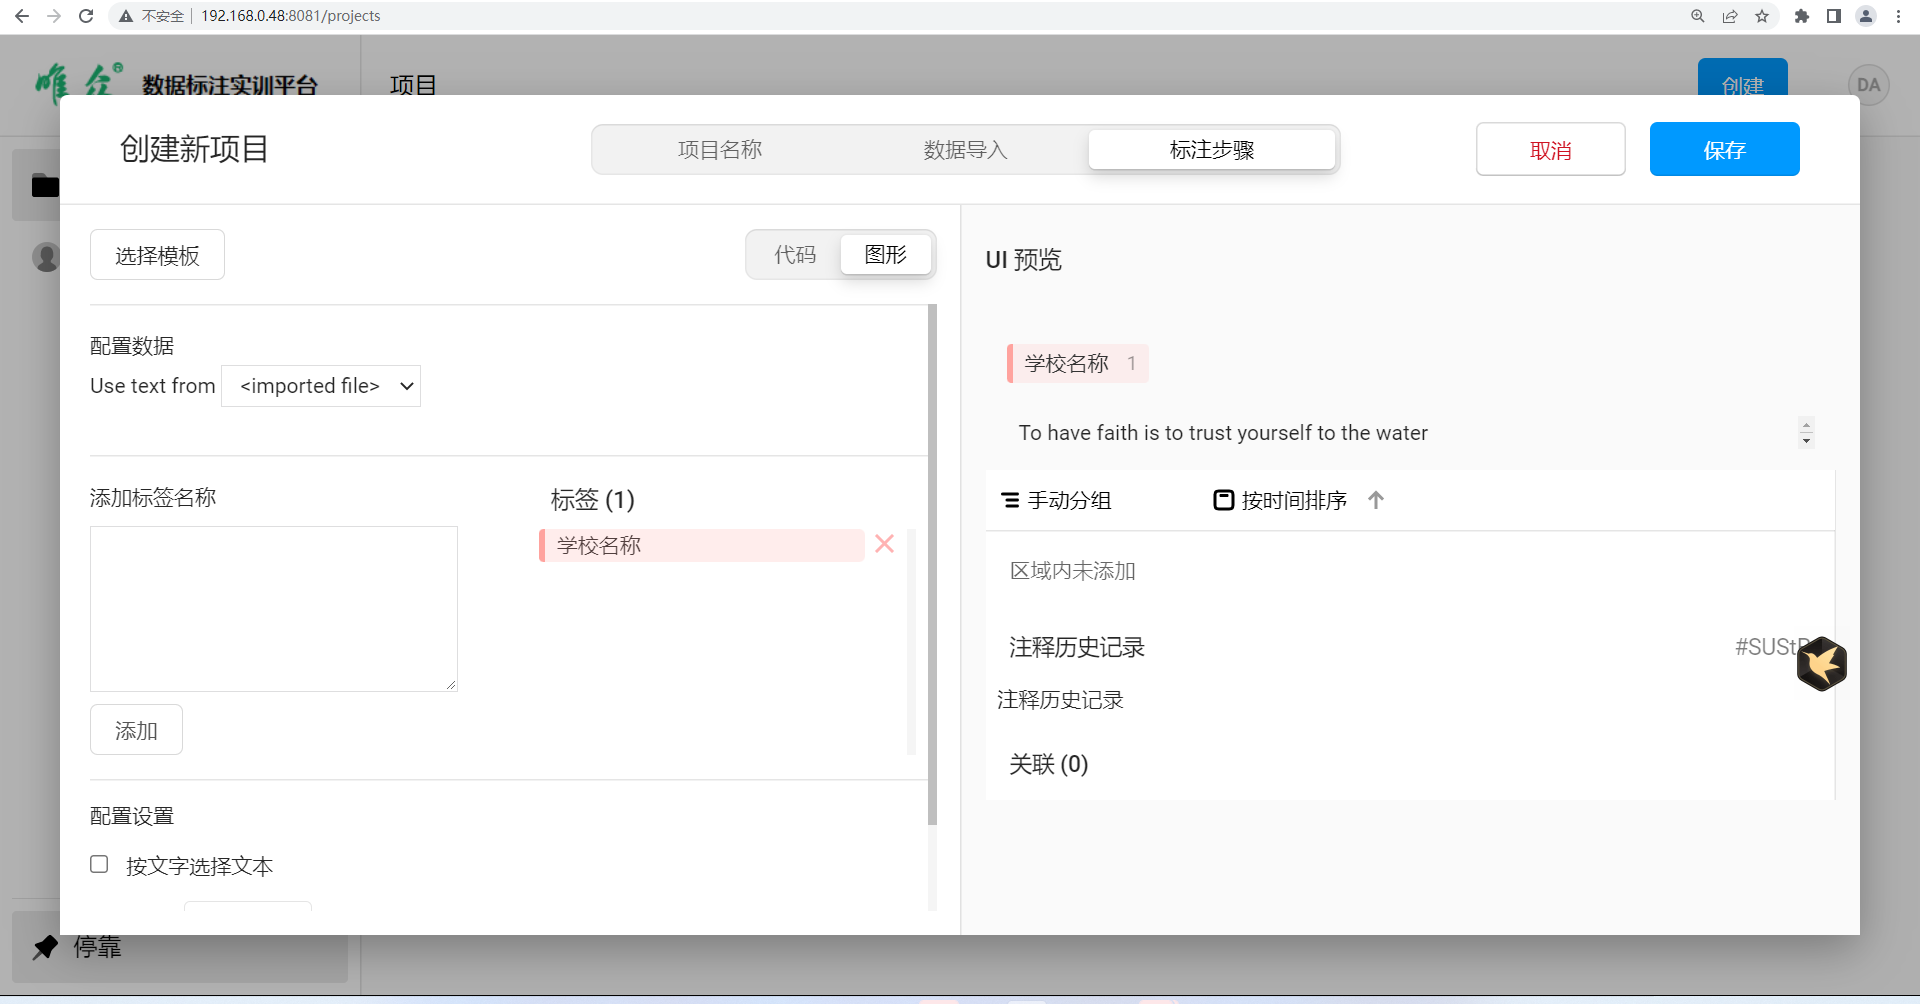1920x1004 pixels.
Task: Go to the 数据导入 tab
Action: pyautogui.click(x=965, y=150)
